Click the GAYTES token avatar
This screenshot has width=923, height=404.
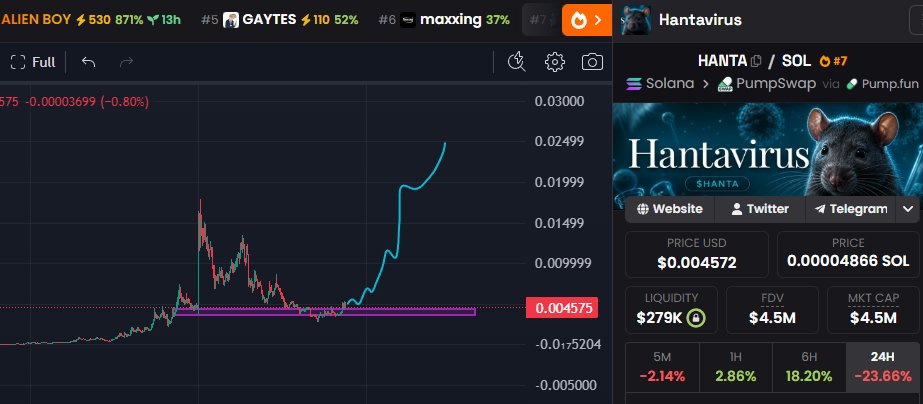pyautogui.click(x=231, y=20)
